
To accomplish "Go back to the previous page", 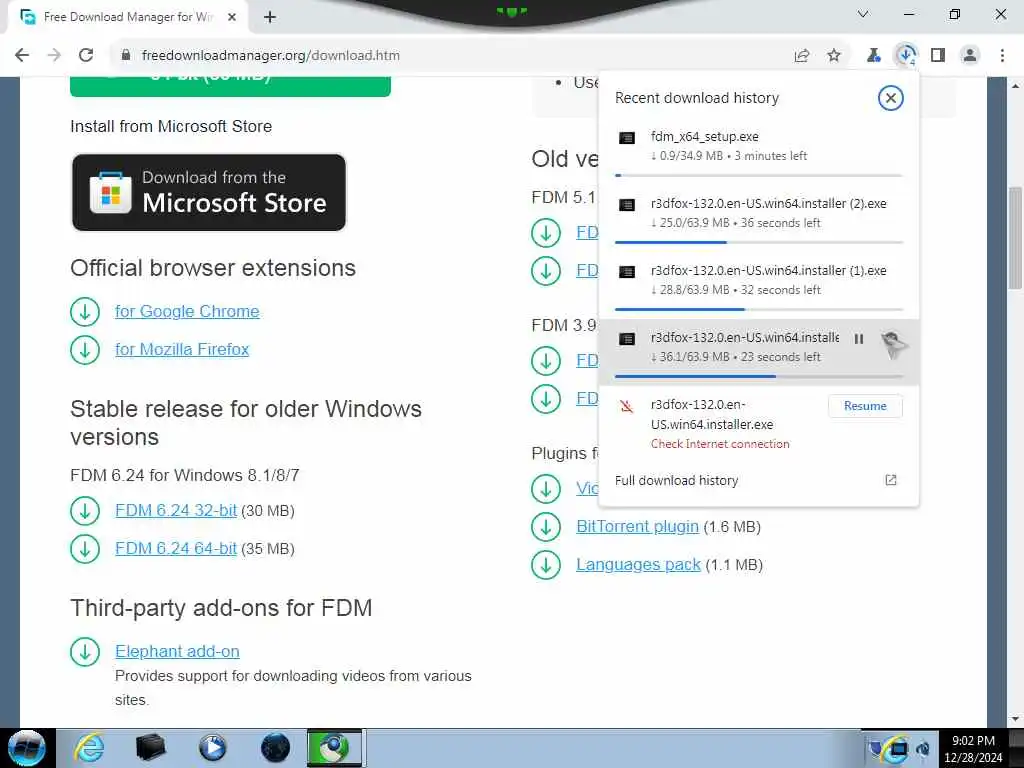I will tap(22, 56).
